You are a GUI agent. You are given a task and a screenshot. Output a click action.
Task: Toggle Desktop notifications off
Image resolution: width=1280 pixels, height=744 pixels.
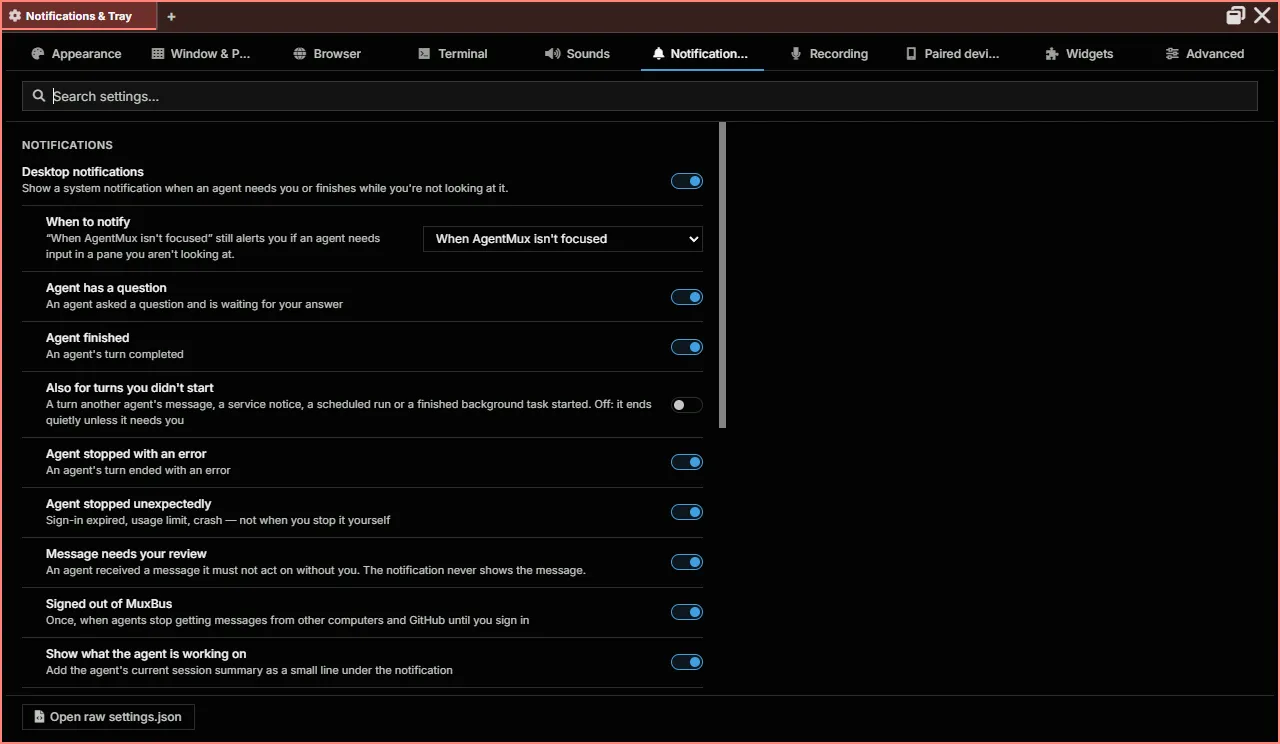687,181
